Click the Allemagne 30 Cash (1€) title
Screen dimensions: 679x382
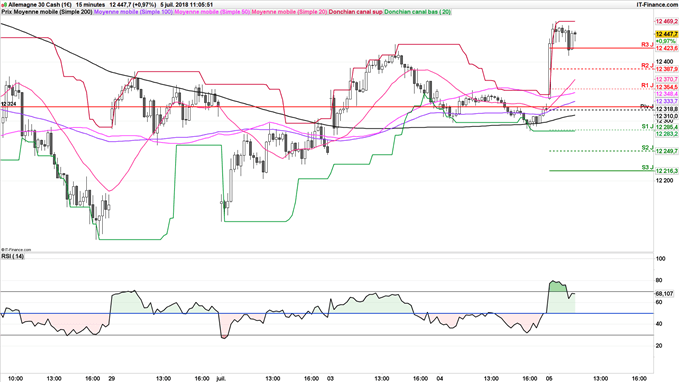pos(40,4)
